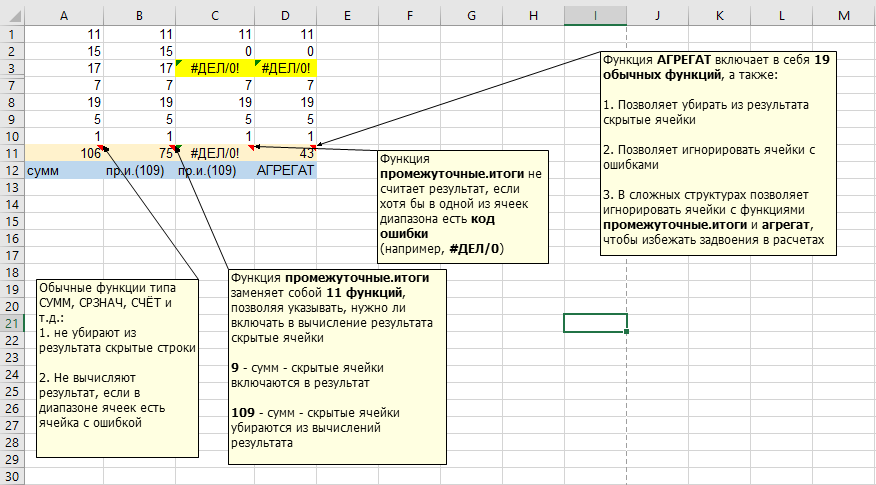Viewport: 876px width, 485px height.
Task: Select column C header
Action: [x=215, y=16]
